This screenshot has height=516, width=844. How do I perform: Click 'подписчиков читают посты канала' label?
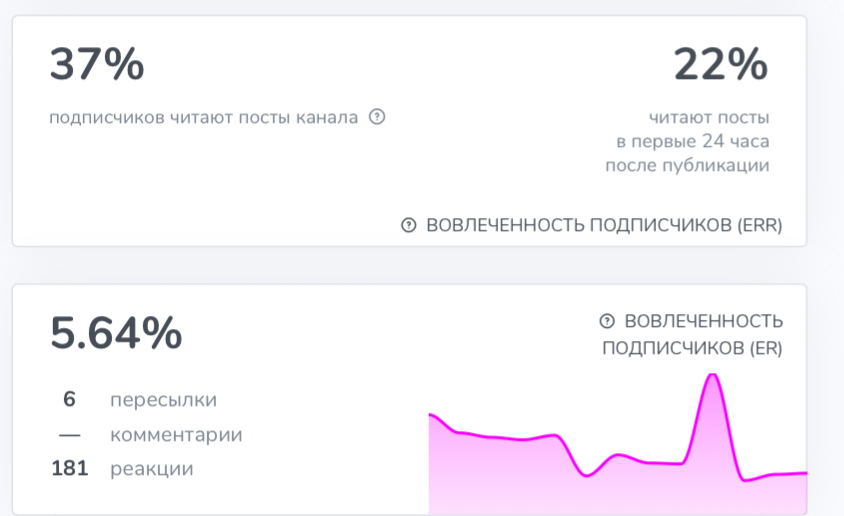pyautogui.click(x=203, y=117)
